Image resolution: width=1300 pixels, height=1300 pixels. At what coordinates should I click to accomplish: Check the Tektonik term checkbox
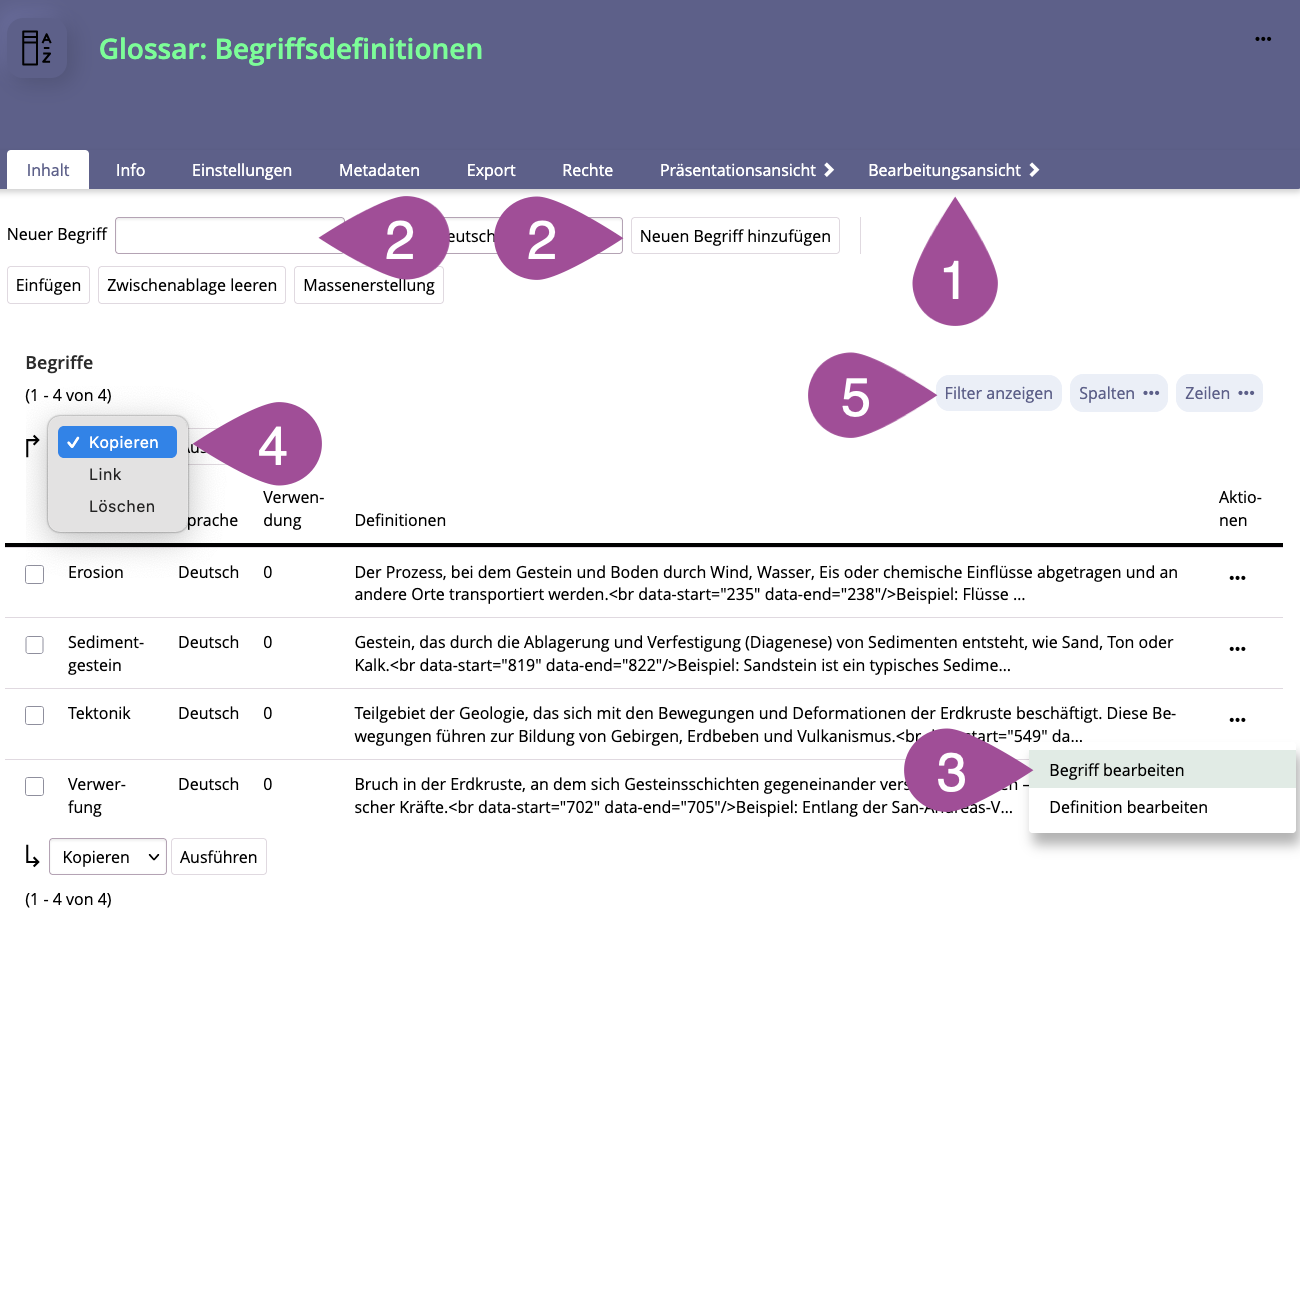(x=35, y=715)
